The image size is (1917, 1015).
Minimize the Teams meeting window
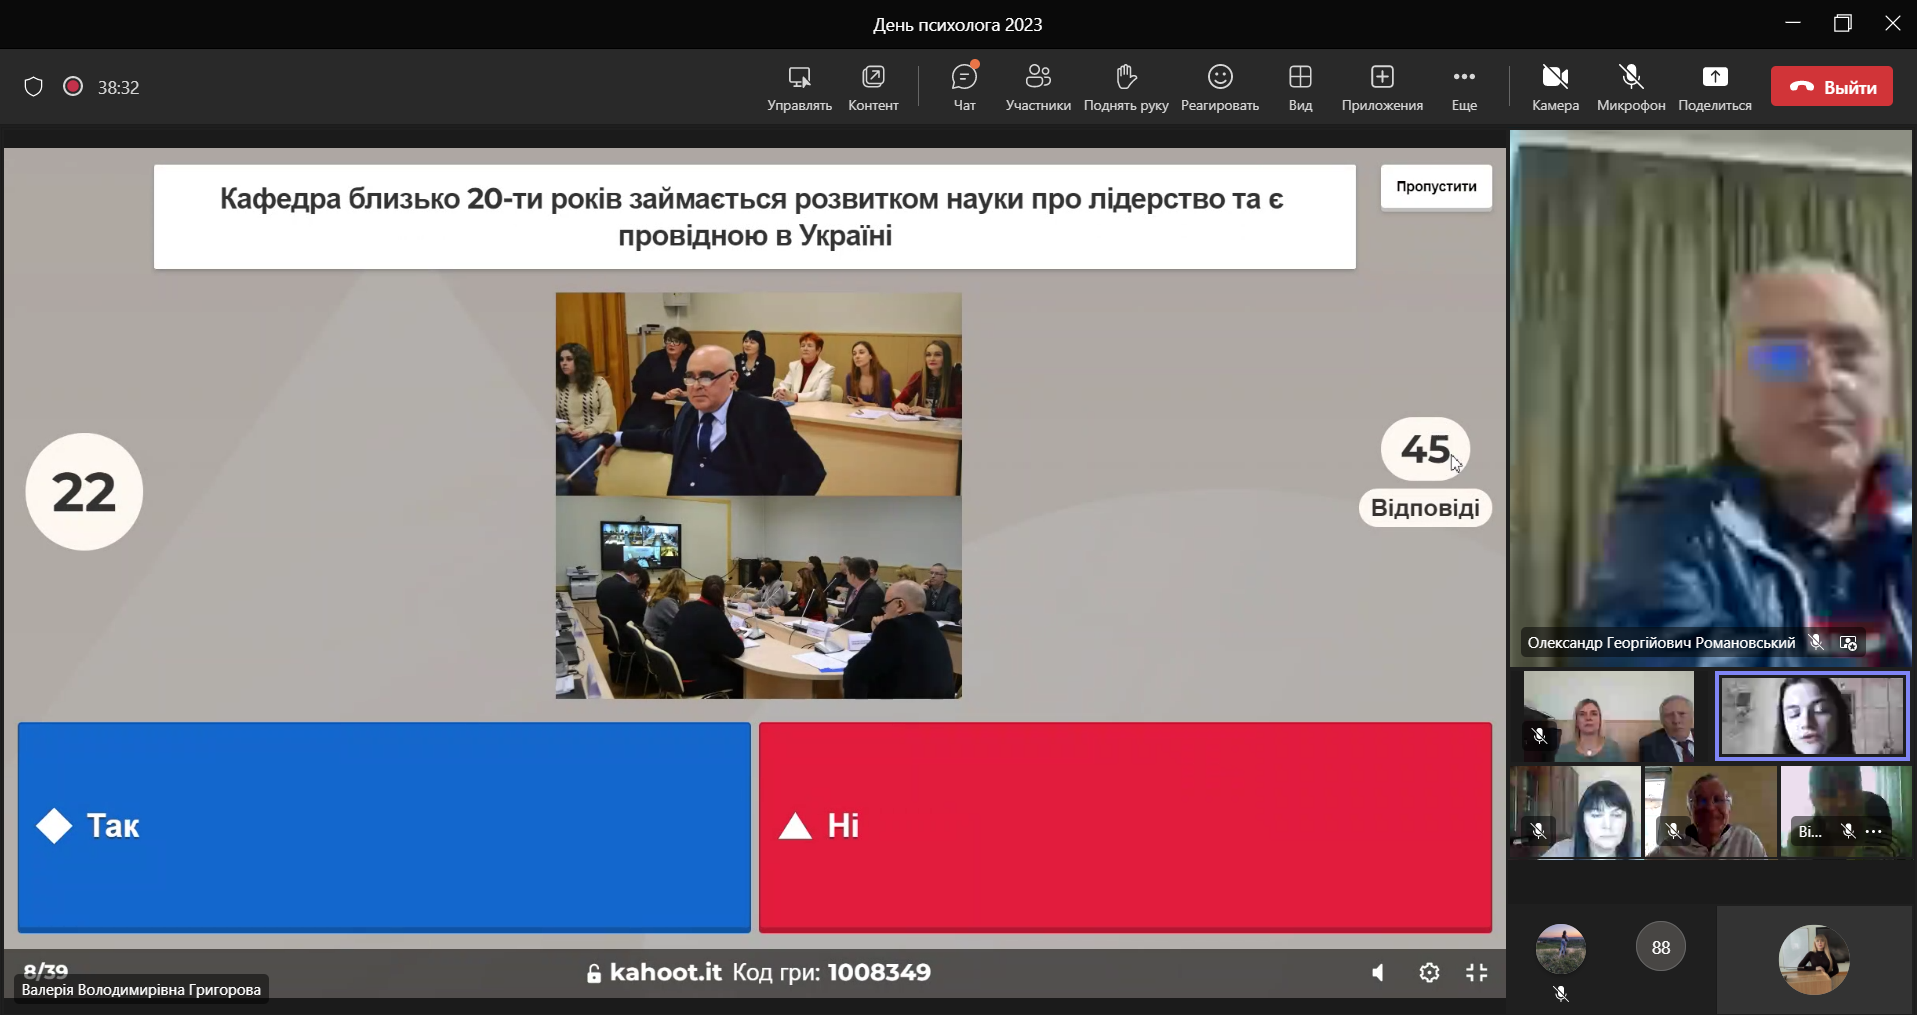point(1792,23)
